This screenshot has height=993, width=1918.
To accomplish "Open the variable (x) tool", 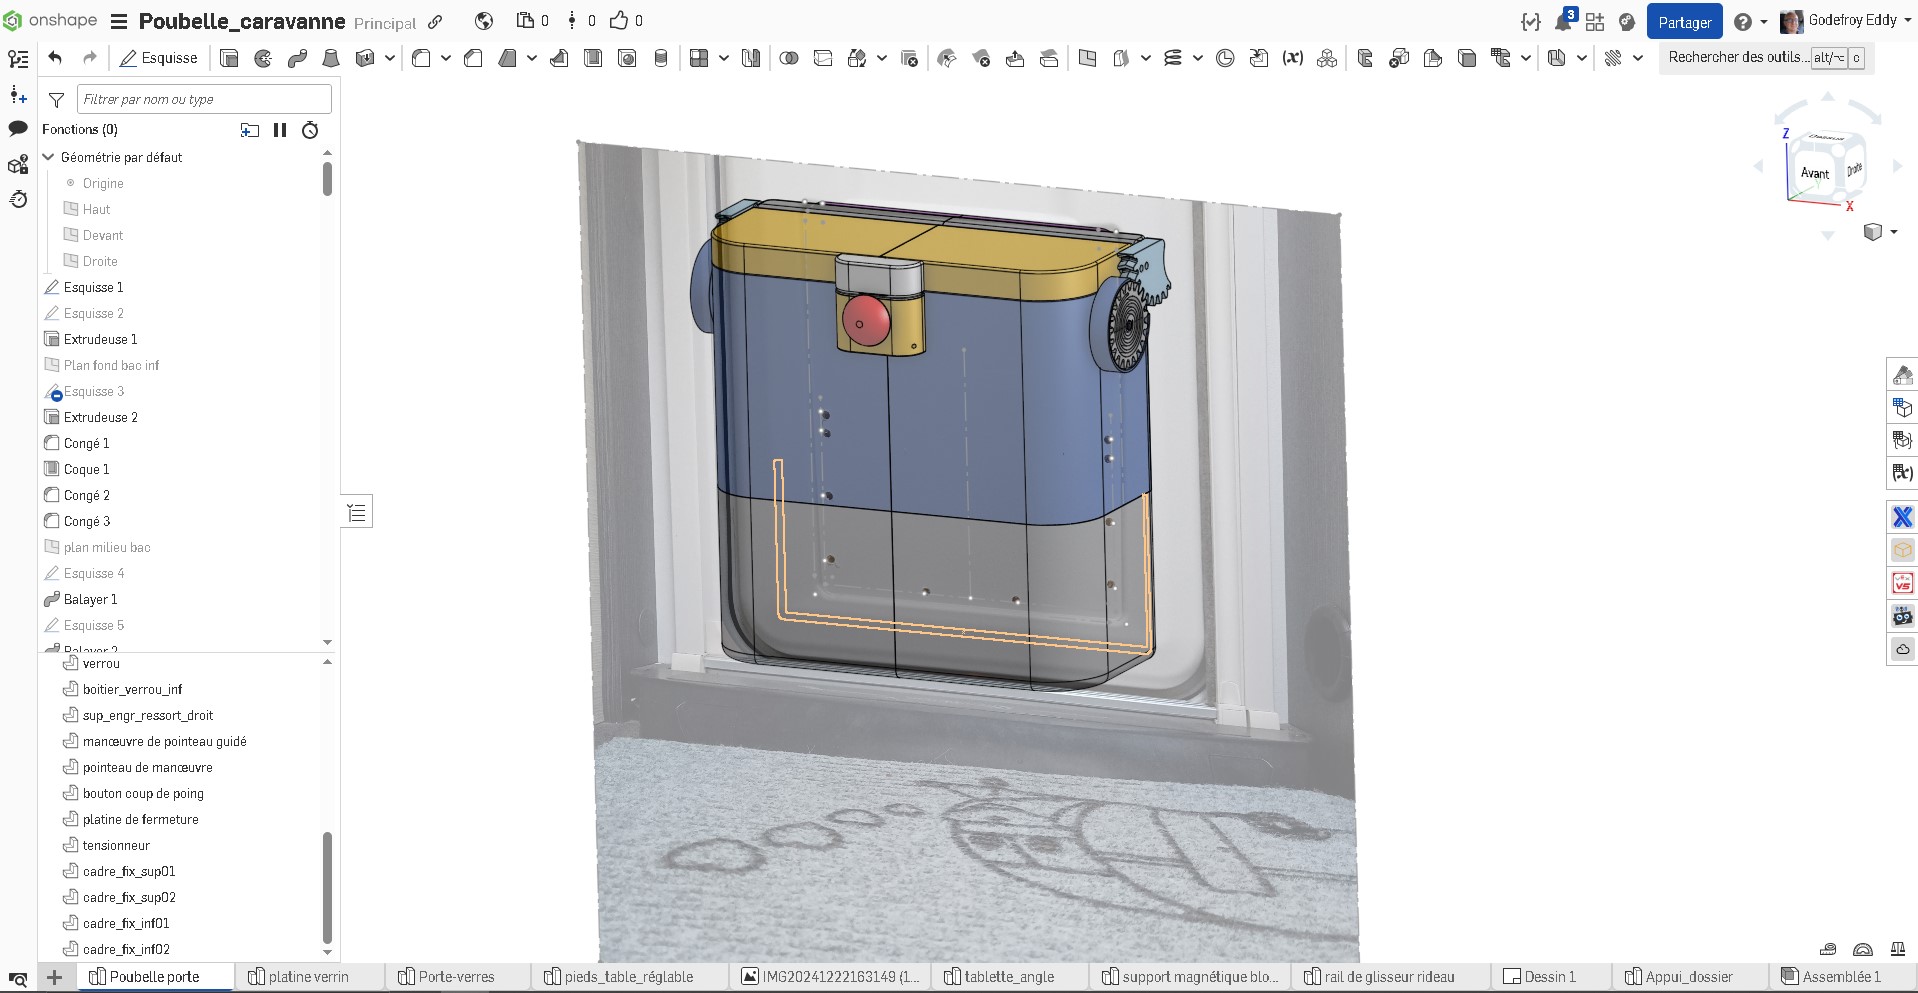I will (1293, 58).
